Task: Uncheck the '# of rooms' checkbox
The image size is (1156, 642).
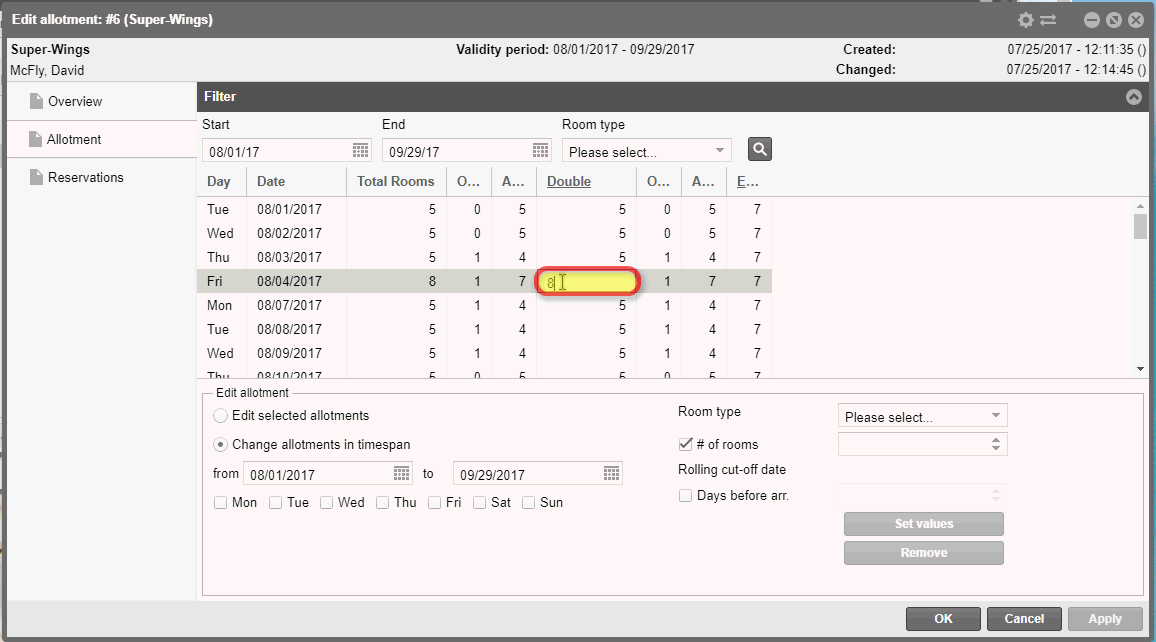Action: click(686, 444)
